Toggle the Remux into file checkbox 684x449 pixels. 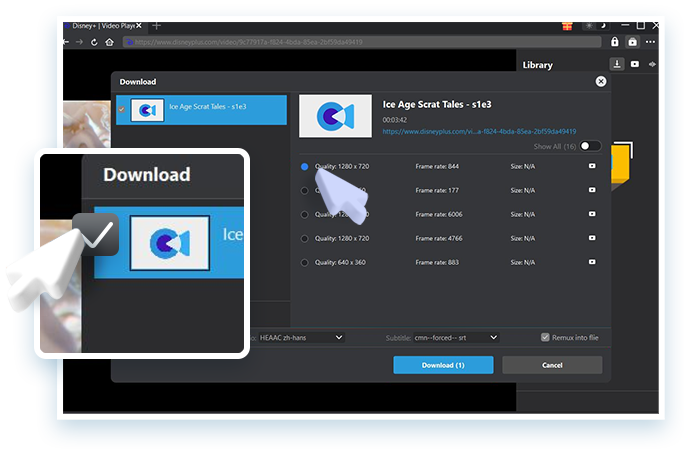coord(545,337)
